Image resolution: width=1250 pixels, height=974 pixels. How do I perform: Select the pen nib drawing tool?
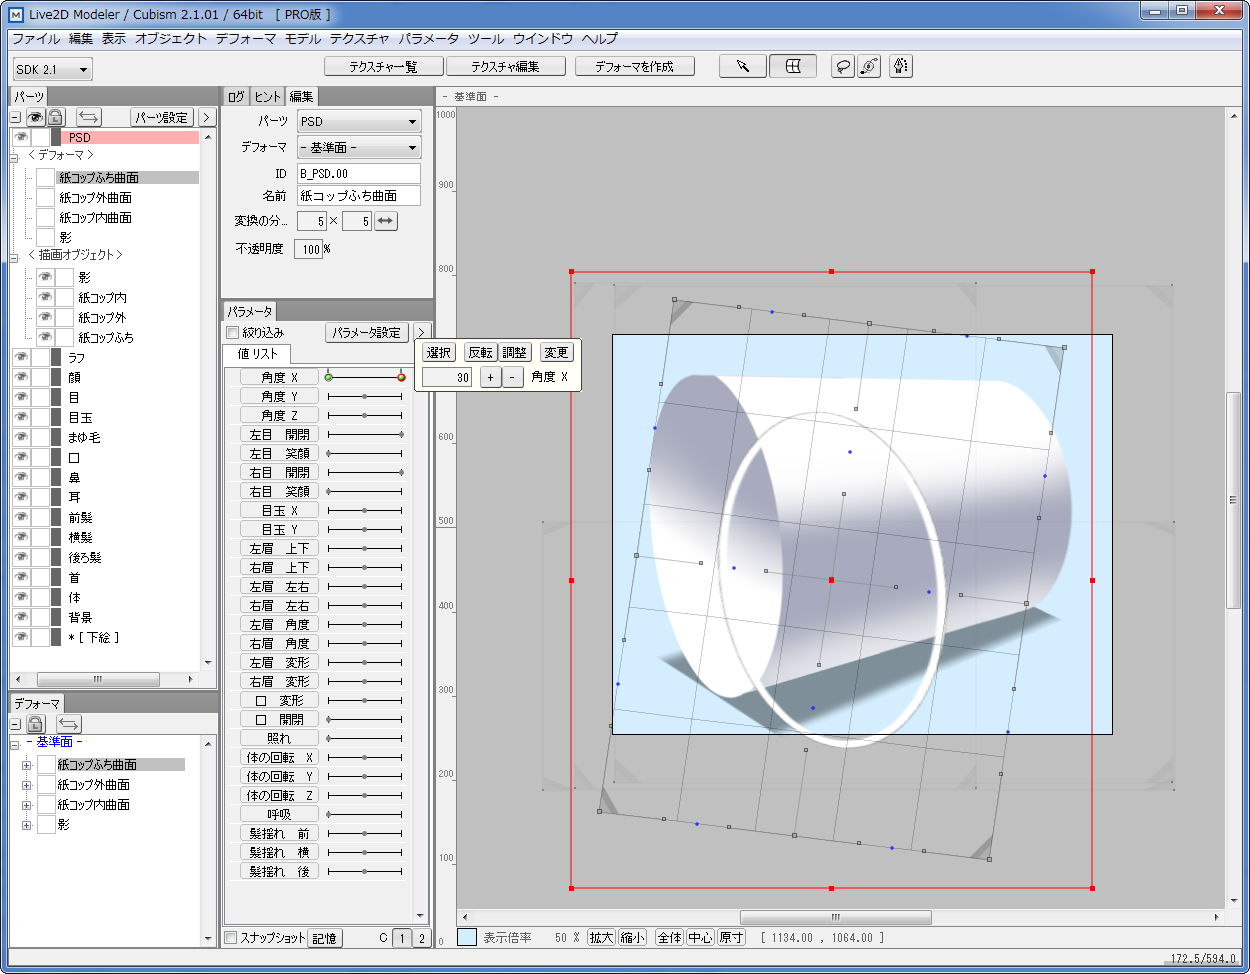[x=900, y=66]
